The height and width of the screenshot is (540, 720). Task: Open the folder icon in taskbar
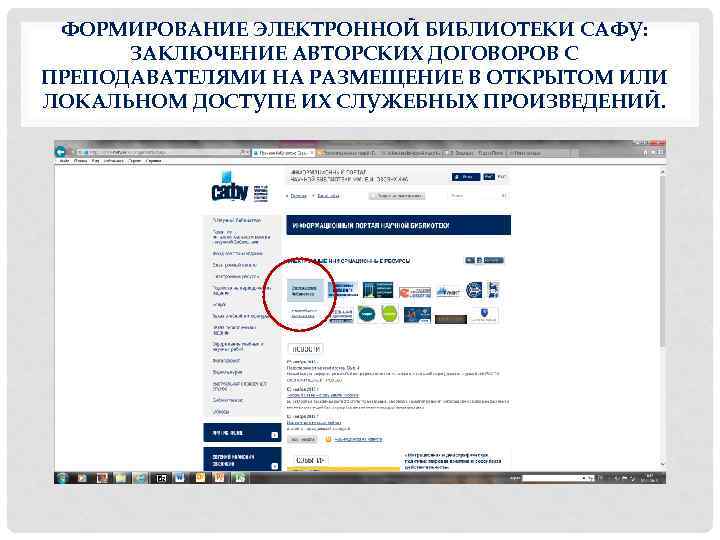(121, 478)
